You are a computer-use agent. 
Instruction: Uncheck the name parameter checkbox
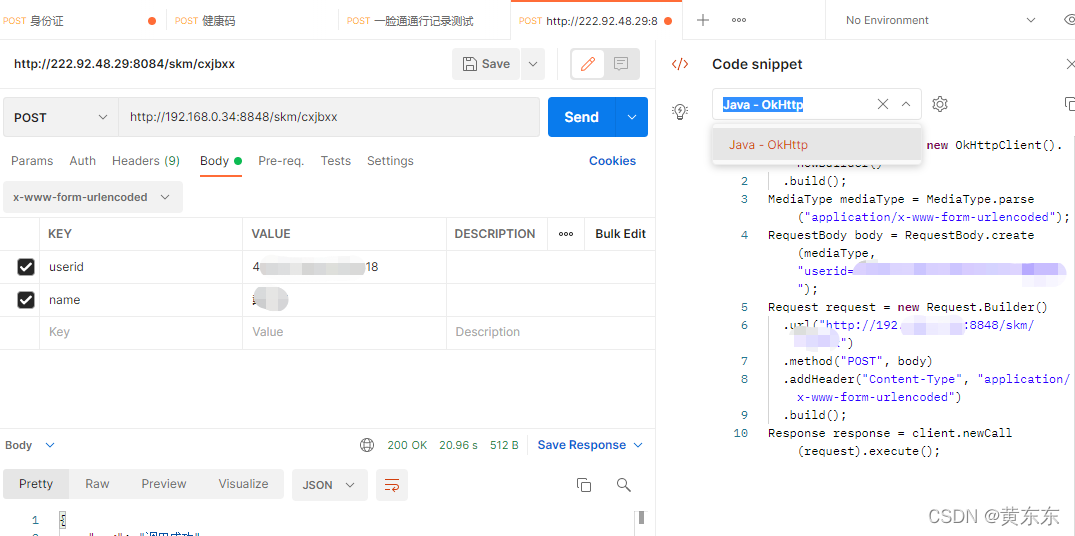click(x=26, y=300)
